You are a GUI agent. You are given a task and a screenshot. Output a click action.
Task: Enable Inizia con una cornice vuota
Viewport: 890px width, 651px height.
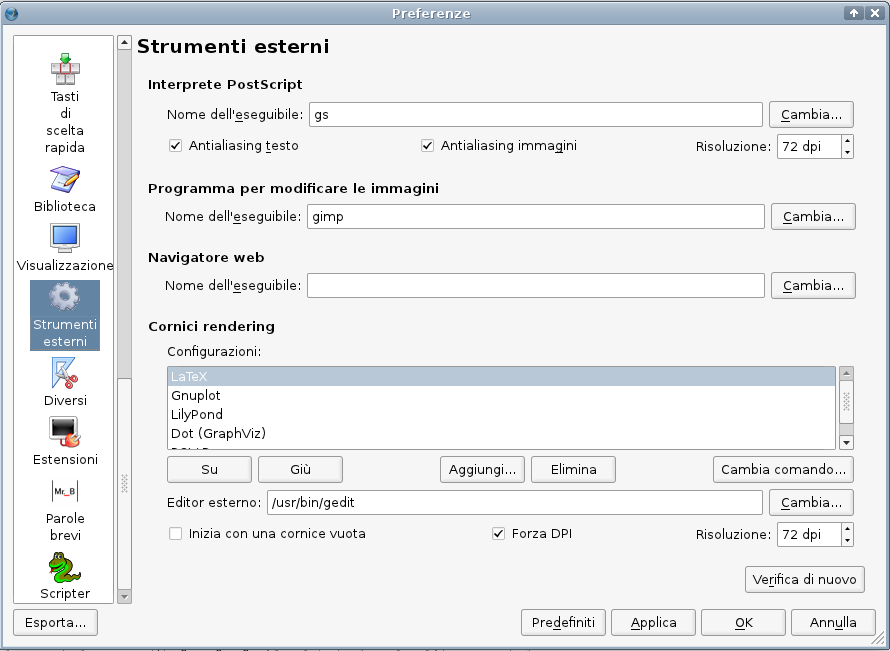point(176,534)
